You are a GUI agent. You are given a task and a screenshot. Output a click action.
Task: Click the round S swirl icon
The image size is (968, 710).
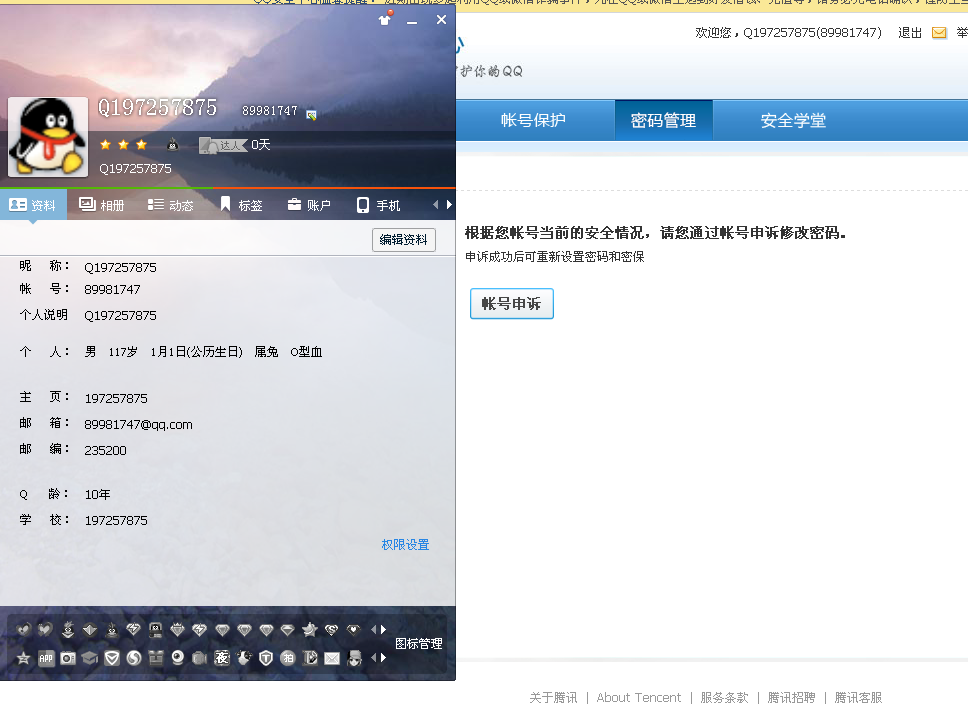134,658
